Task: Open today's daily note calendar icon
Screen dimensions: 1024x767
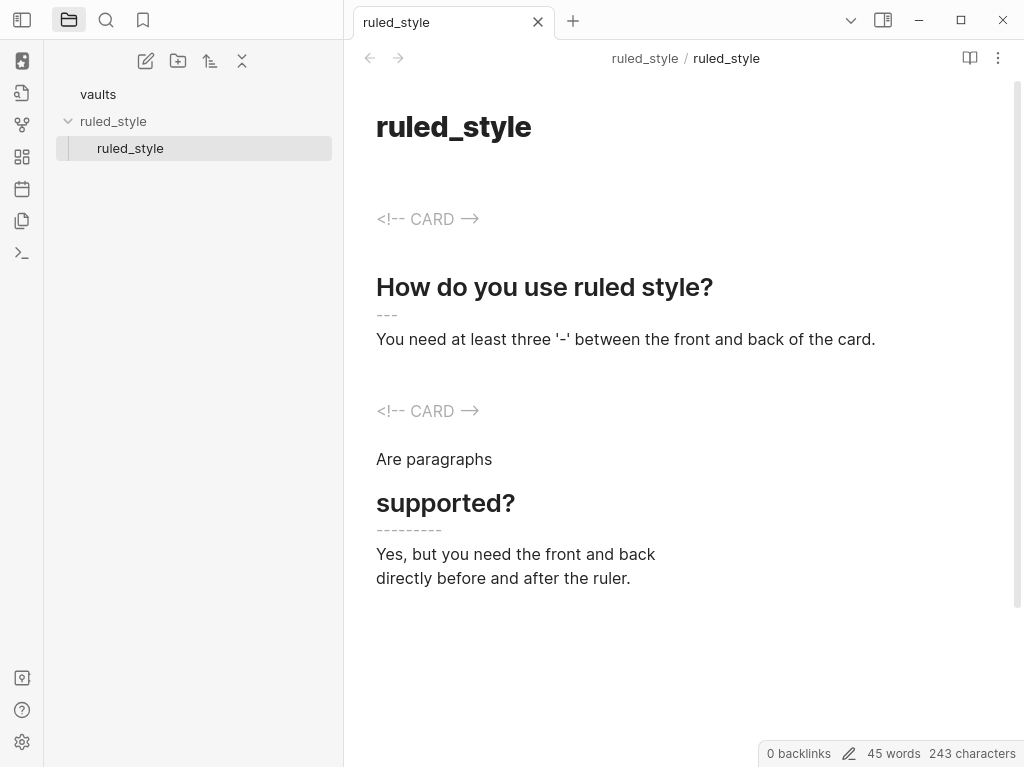Action: (22, 189)
